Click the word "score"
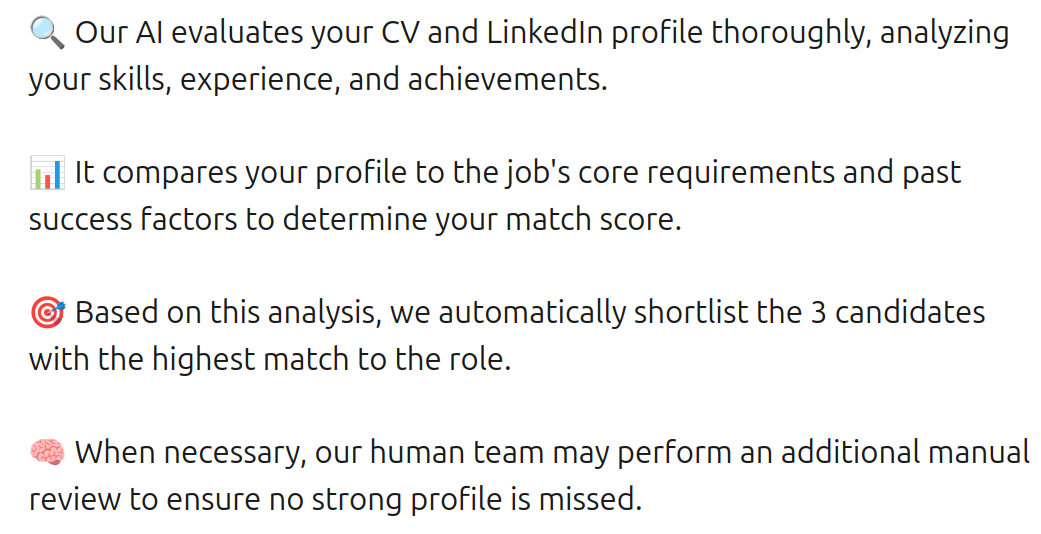Viewport: 1041px width, 534px height. (x=639, y=220)
